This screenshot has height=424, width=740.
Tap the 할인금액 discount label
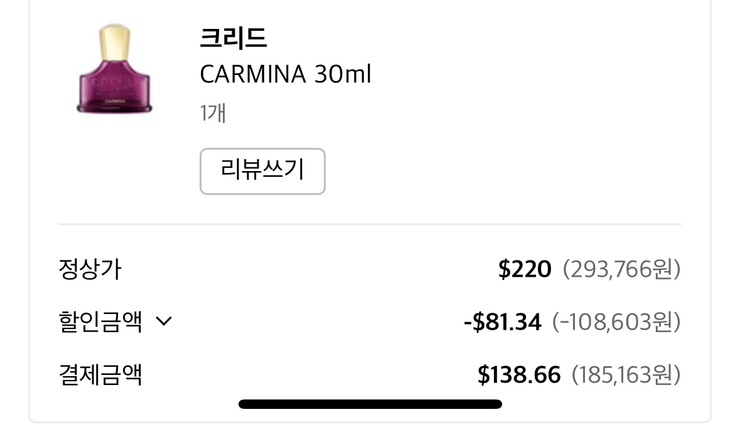coord(100,322)
